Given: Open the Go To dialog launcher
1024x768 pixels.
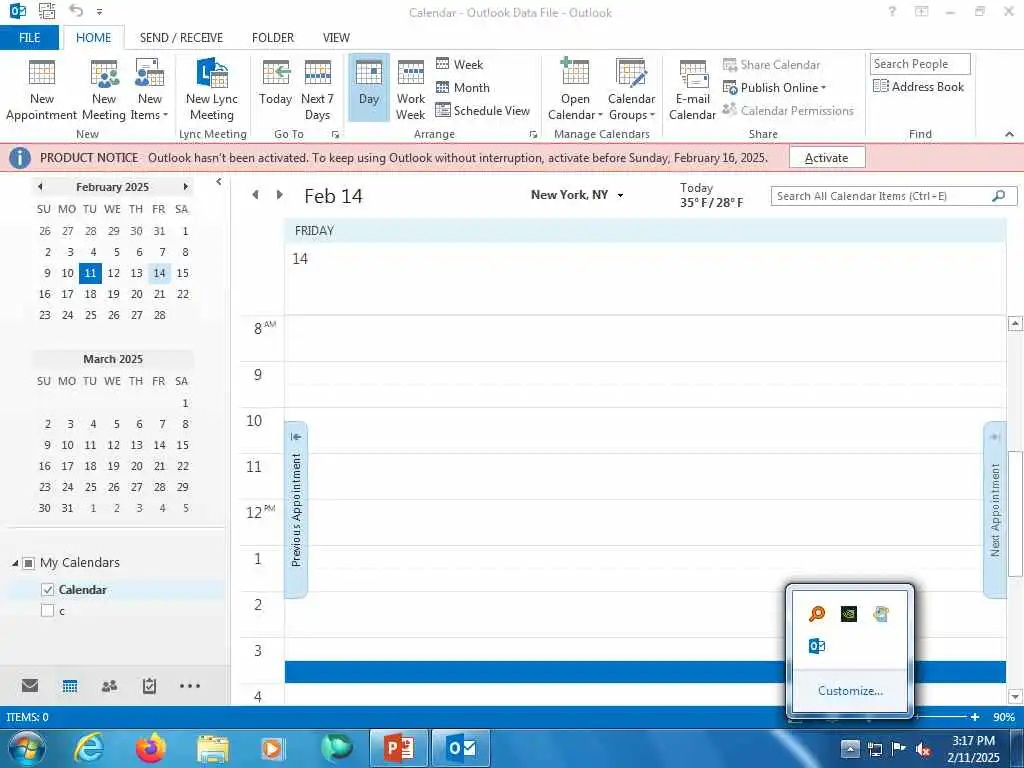Looking at the screenshot, I should 335,135.
